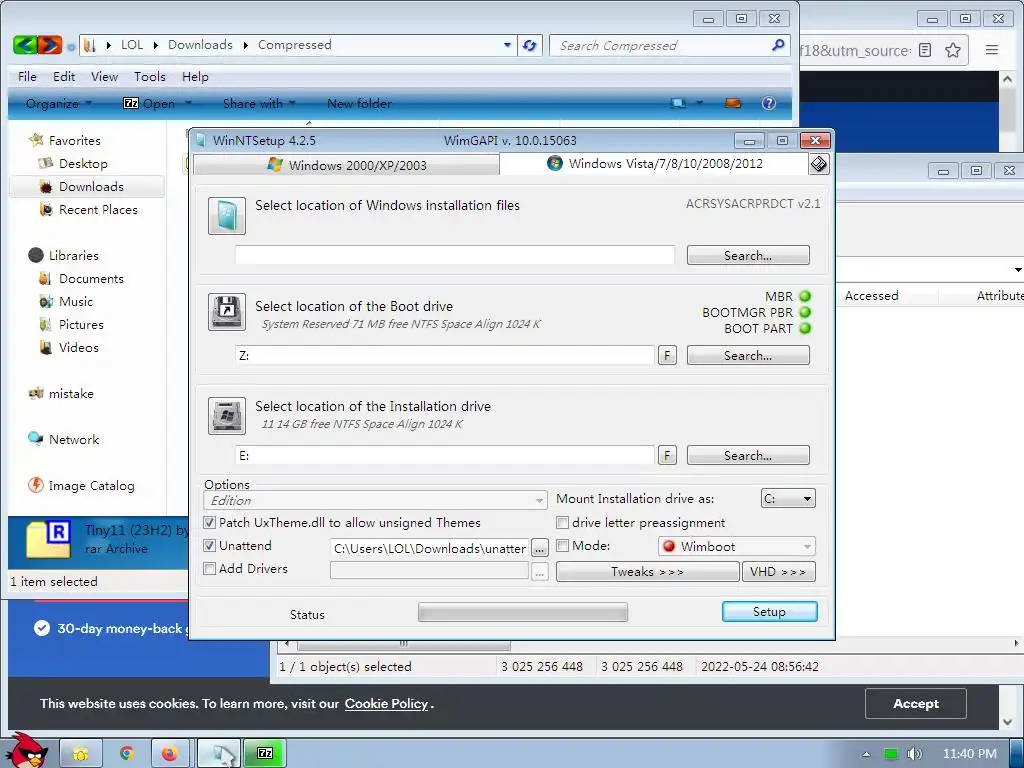Open the Tweaks >>> panel
Viewport: 1024px width, 768px height.
tap(647, 571)
